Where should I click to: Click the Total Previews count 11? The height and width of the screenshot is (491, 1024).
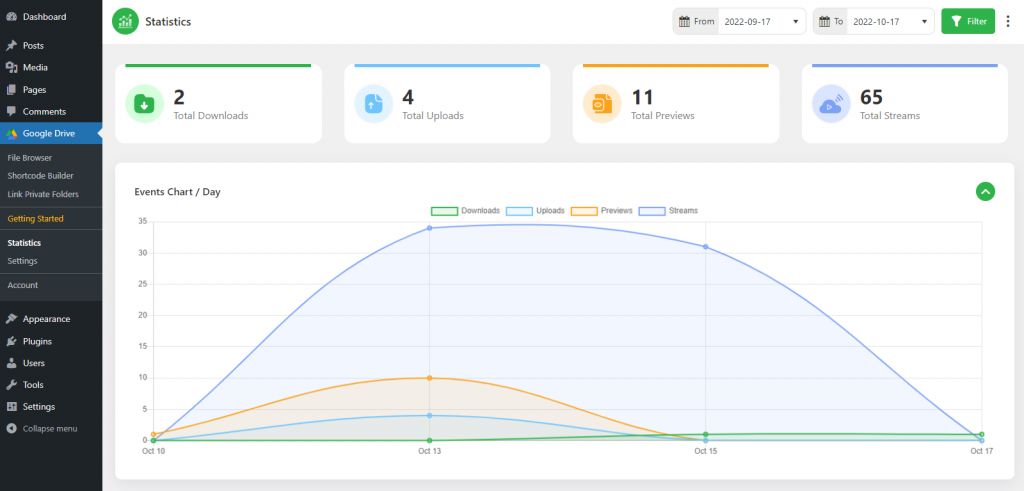[643, 97]
